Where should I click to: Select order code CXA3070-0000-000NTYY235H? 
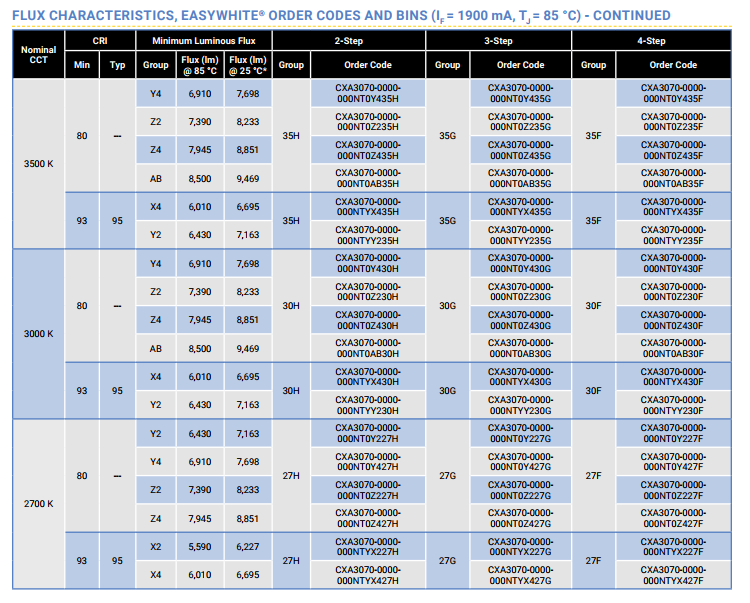click(x=368, y=235)
